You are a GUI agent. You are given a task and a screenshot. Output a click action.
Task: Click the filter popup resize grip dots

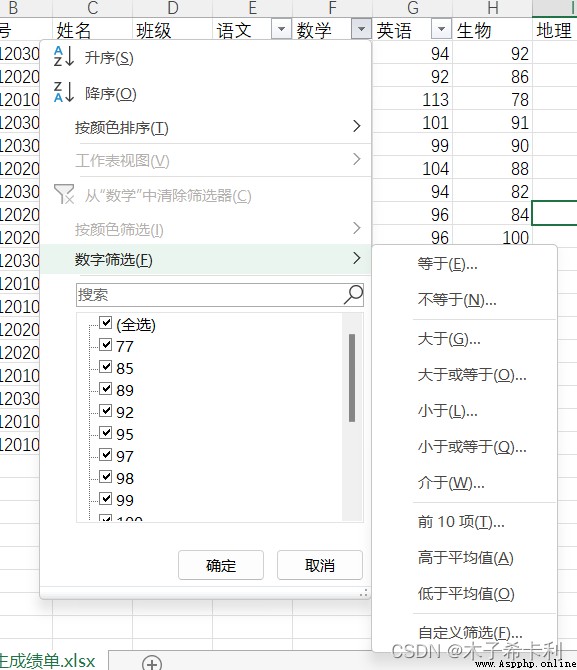363,593
